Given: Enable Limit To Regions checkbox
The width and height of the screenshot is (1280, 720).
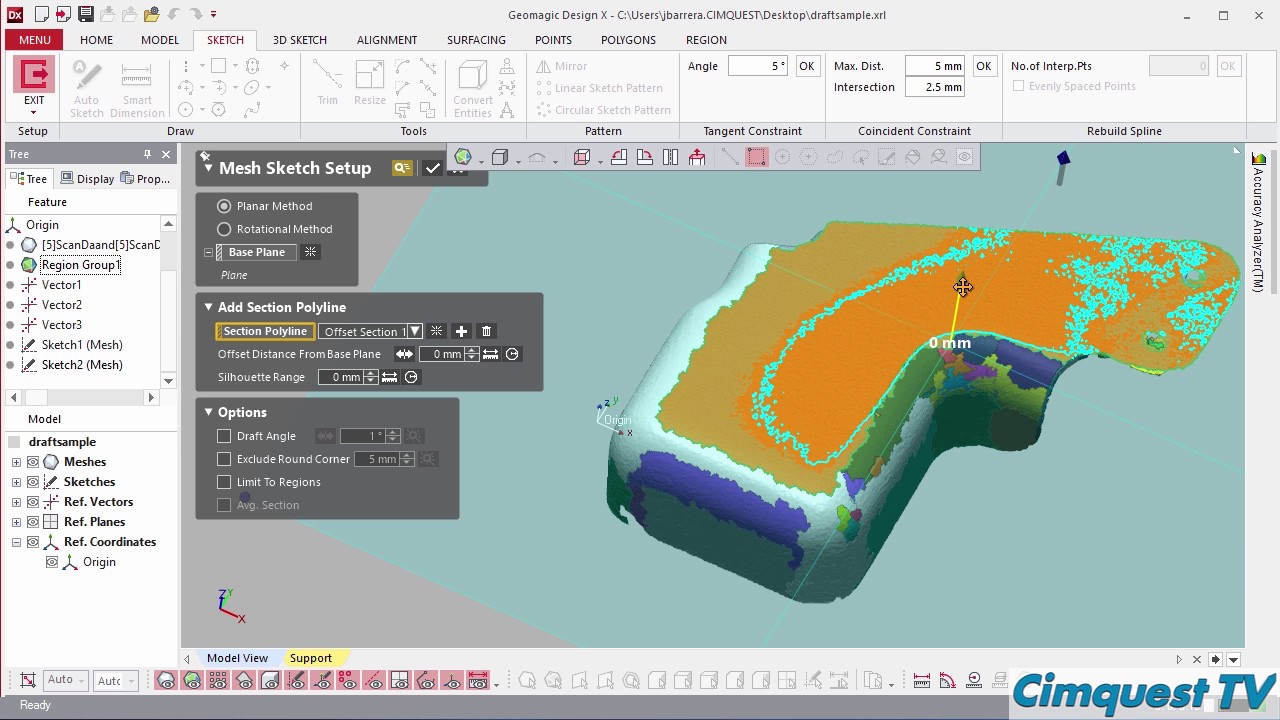Looking at the screenshot, I should click(224, 482).
